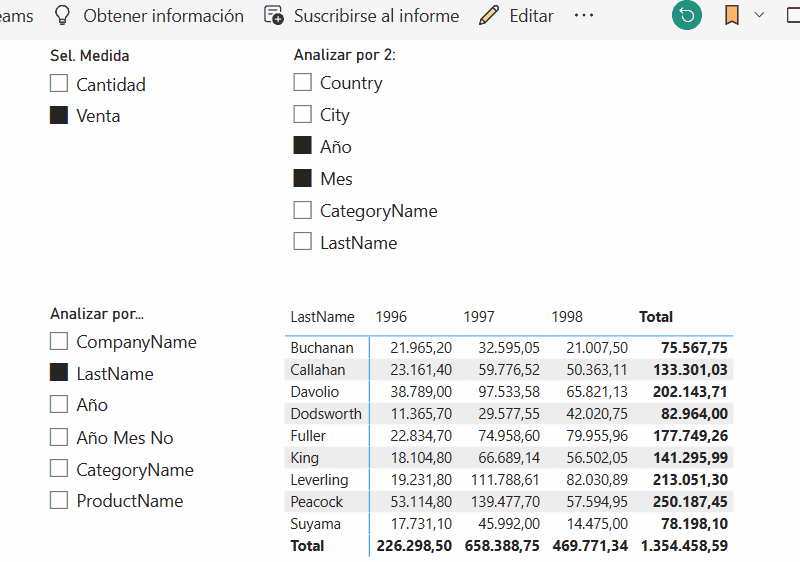Click the Editar button label
The height and width of the screenshot is (562, 800).
click(531, 16)
